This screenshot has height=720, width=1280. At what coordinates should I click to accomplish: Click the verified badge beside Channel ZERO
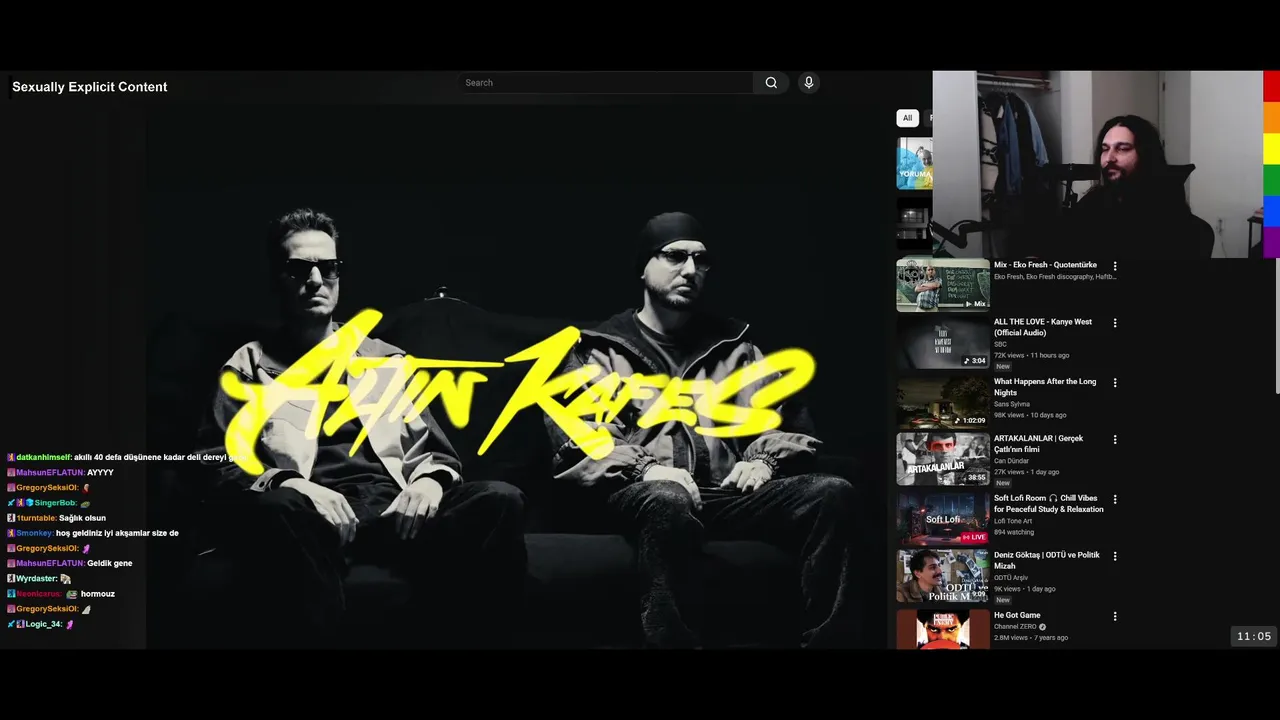(1042, 627)
